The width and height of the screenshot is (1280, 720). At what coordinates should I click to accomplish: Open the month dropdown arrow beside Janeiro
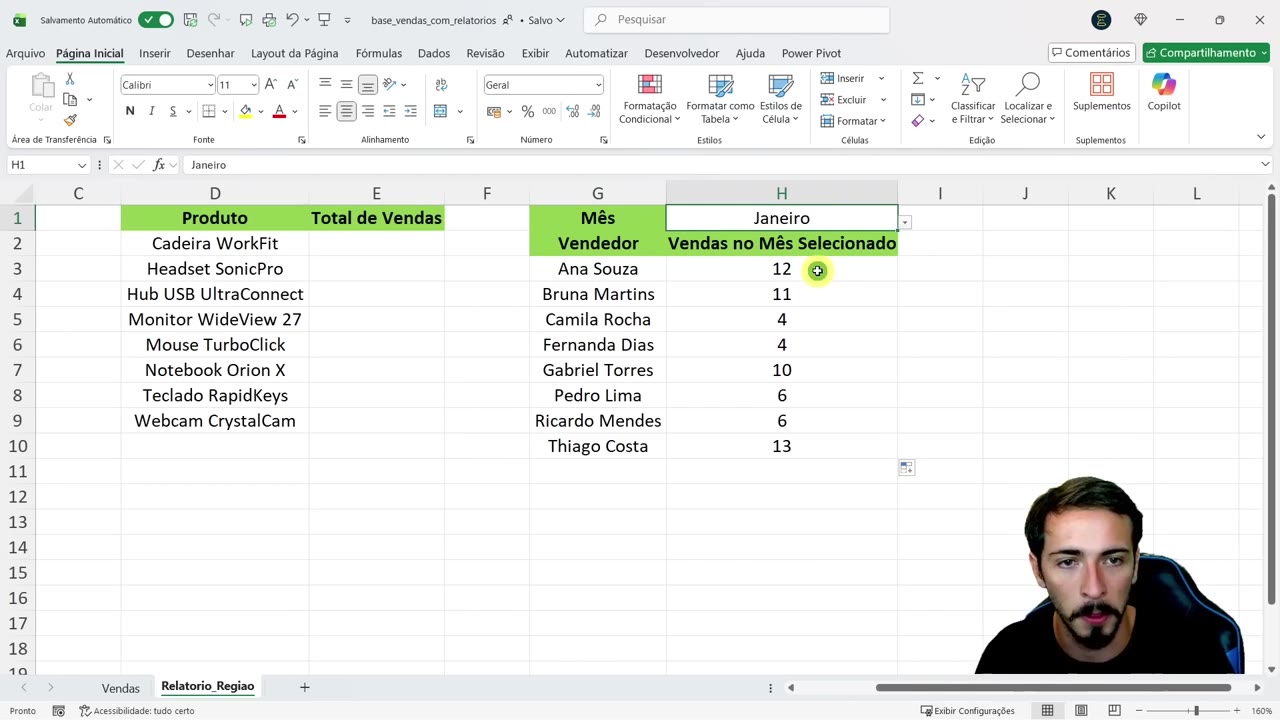pyautogui.click(x=905, y=222)
